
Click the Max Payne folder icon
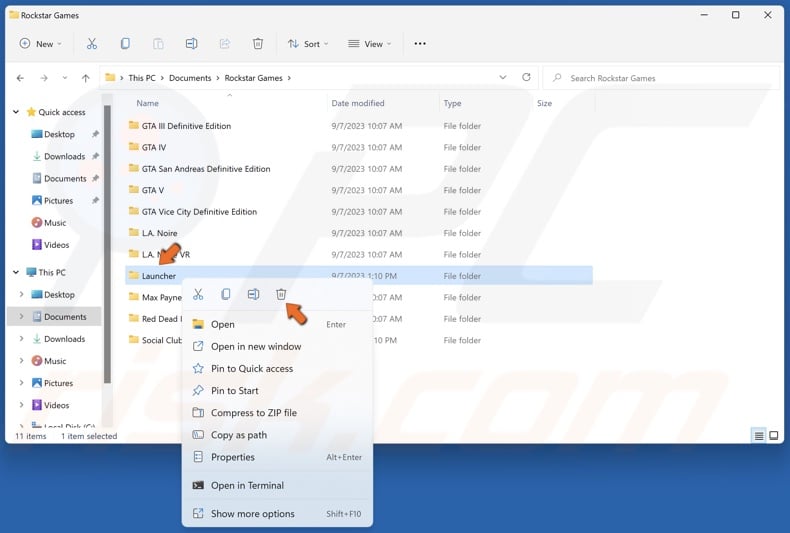(x=134, y=297)
